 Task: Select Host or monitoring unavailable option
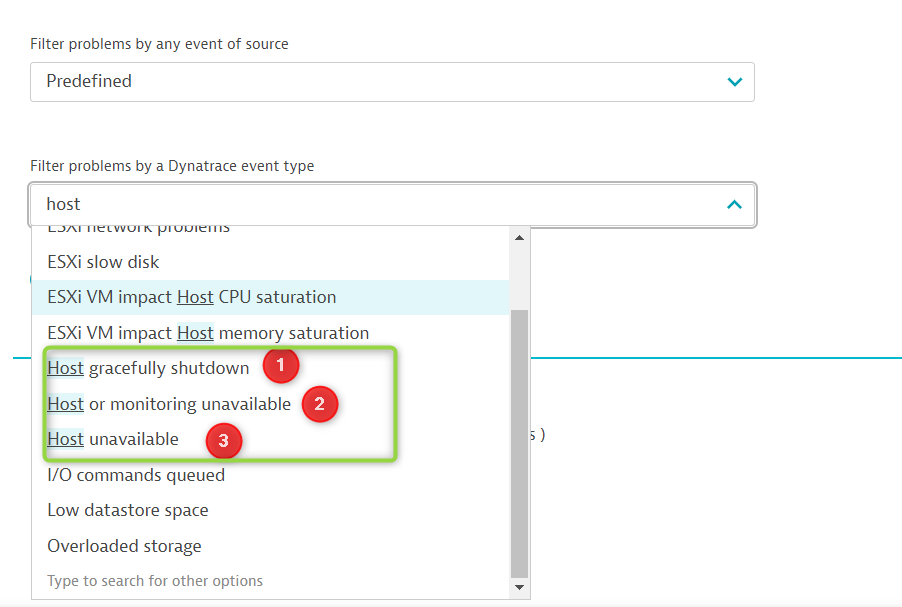click(169, 404)
